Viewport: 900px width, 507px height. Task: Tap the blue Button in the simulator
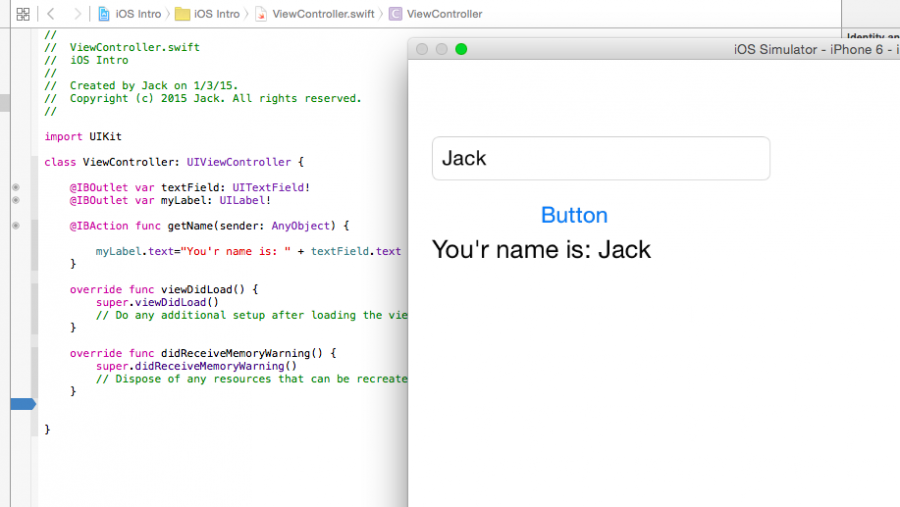pyautogui.click(x=574, y=215)
